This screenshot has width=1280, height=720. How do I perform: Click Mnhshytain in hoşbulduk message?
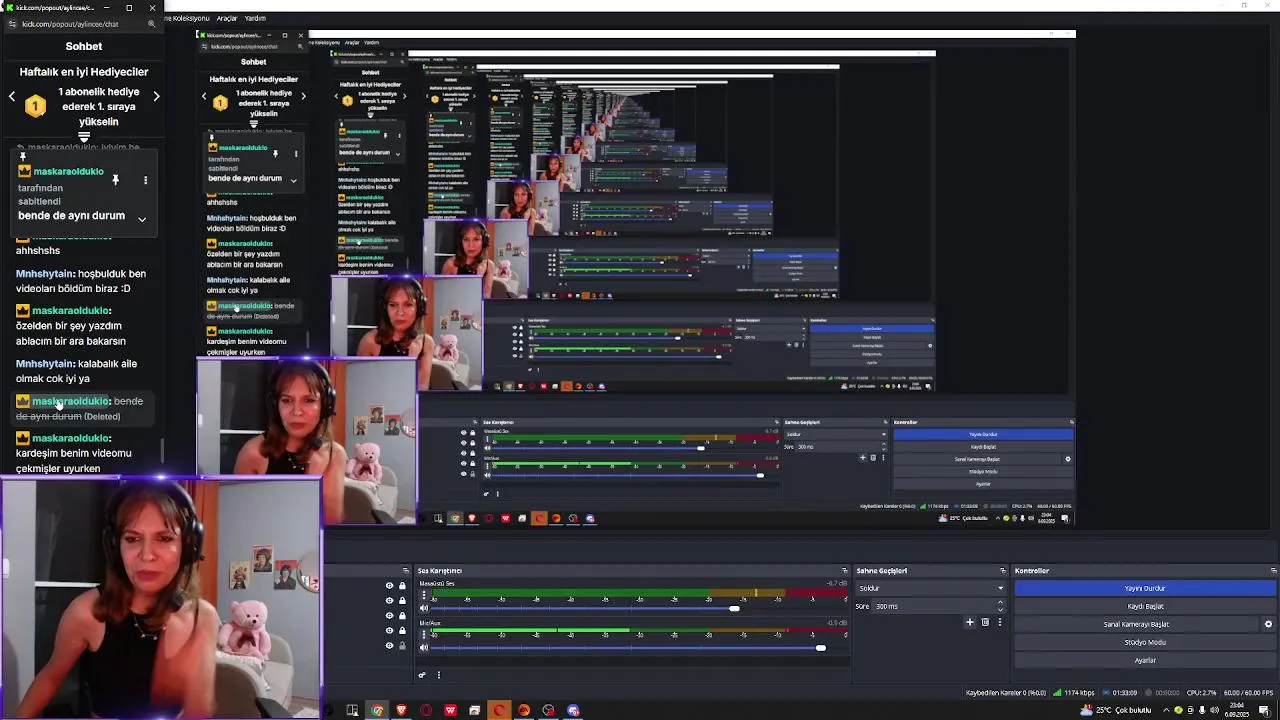point(44,274)
